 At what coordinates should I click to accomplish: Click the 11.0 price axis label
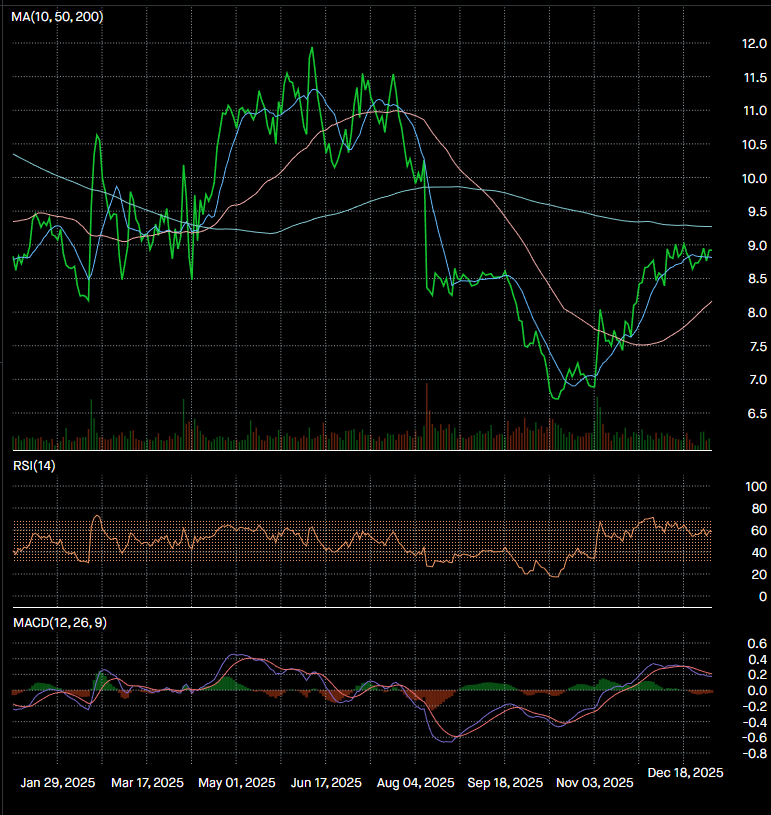[x=755, y=111]
